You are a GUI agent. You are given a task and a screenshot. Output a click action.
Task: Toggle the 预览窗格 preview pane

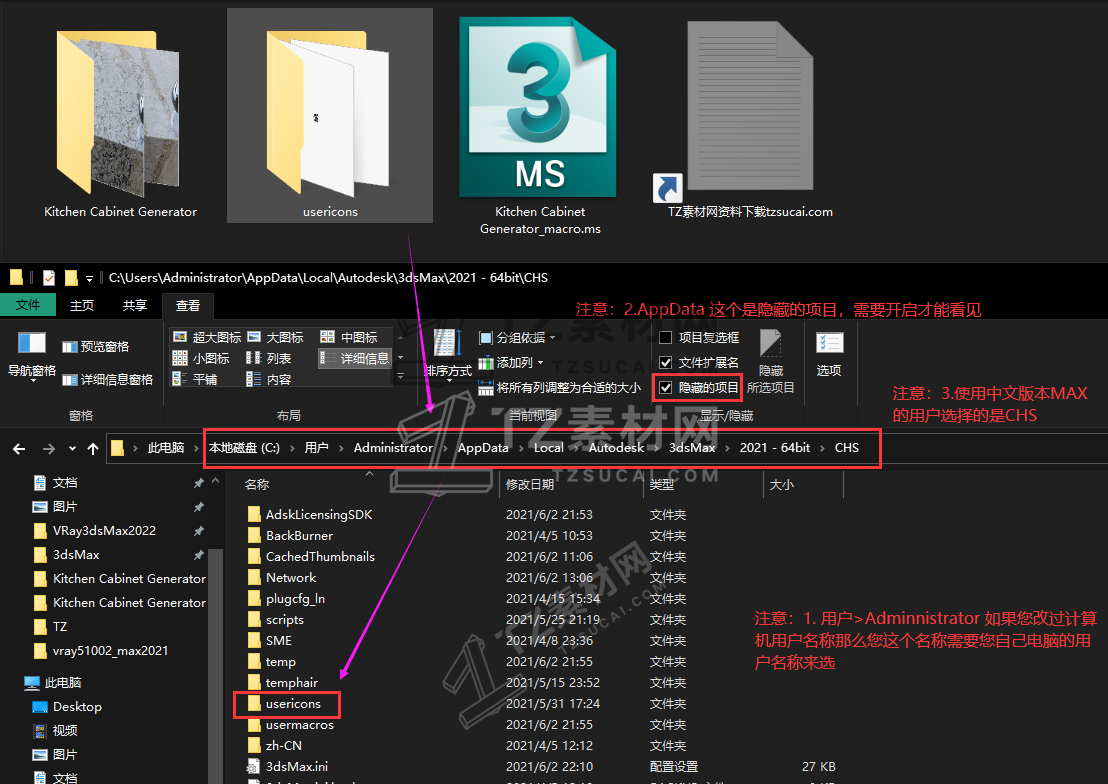[x=96, y=346]
